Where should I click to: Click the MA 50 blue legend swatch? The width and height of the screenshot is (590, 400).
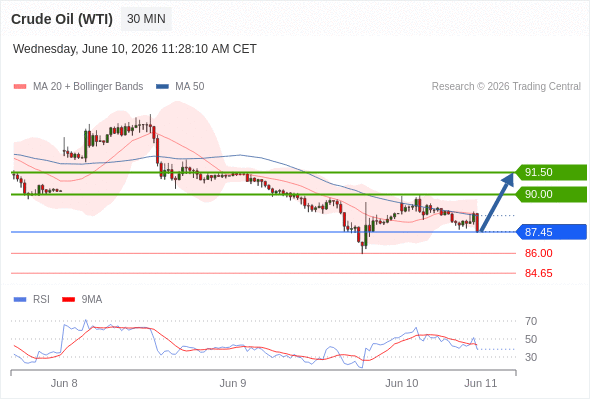click(163, 87)
